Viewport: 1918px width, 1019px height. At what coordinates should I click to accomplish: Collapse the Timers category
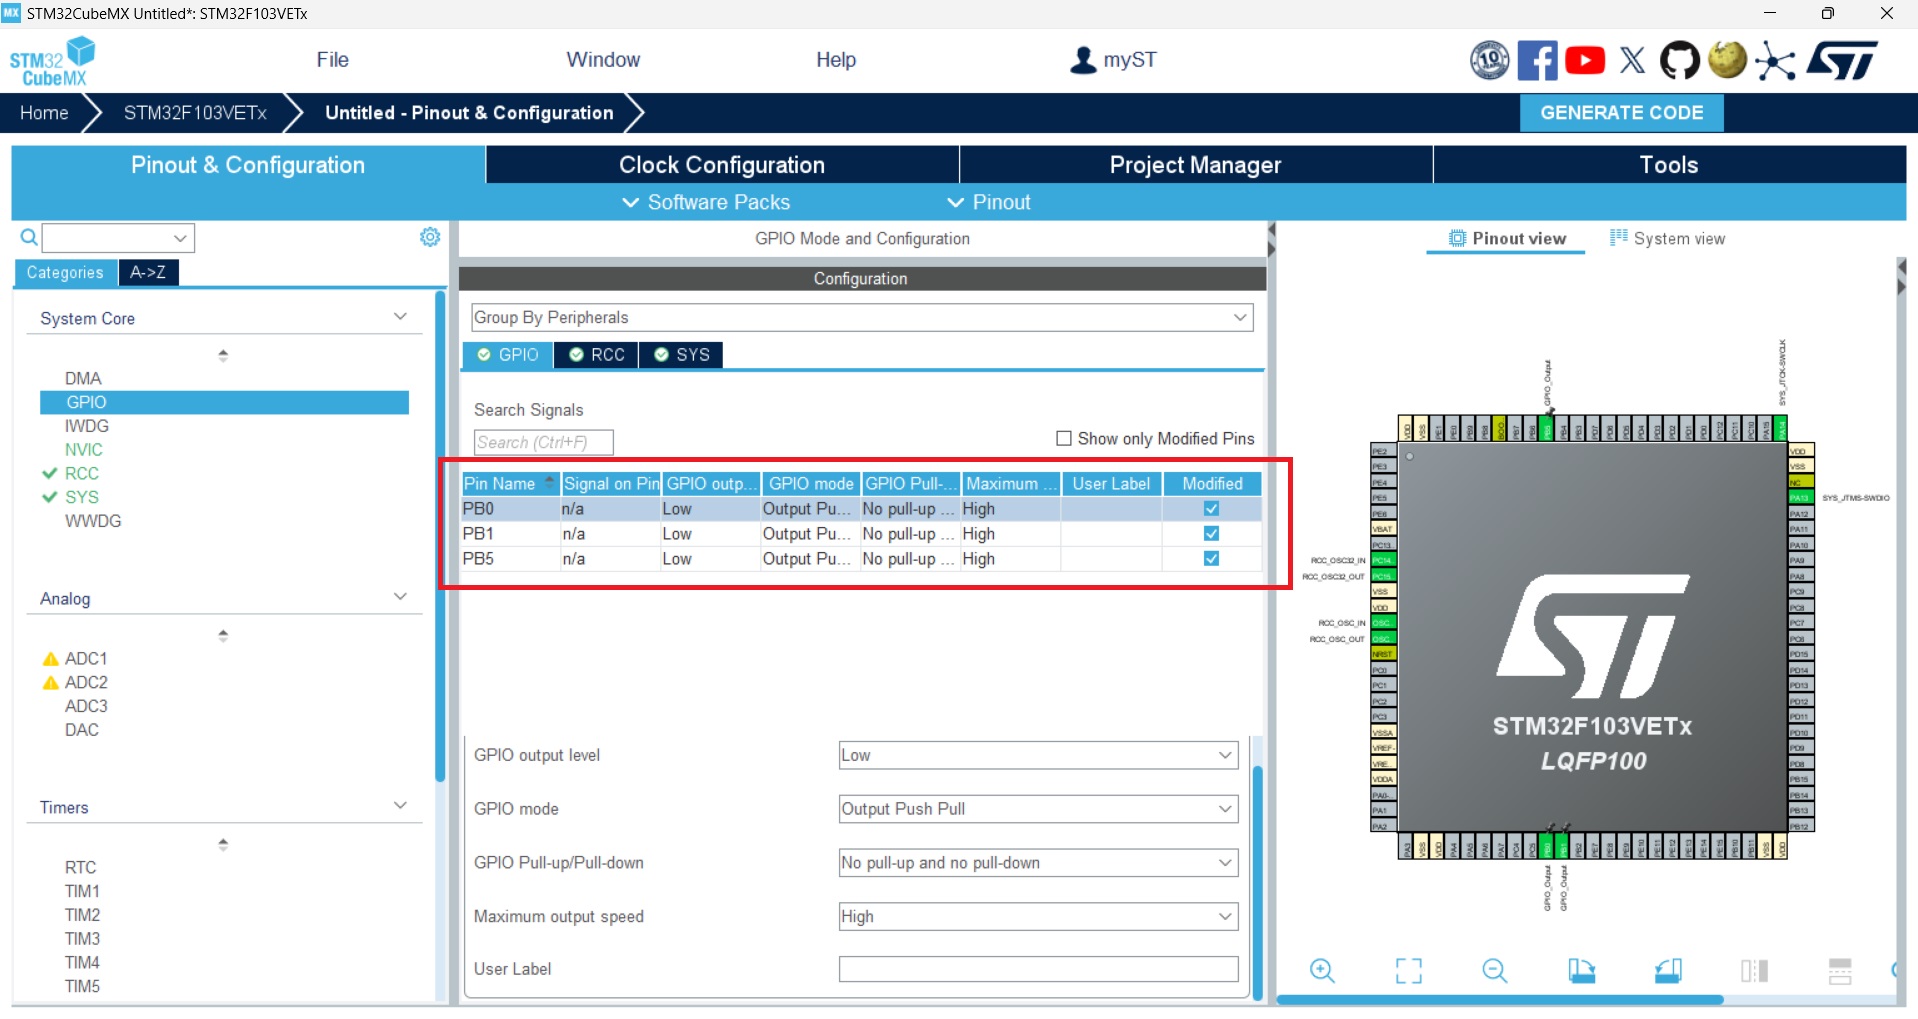click(401, 806)
